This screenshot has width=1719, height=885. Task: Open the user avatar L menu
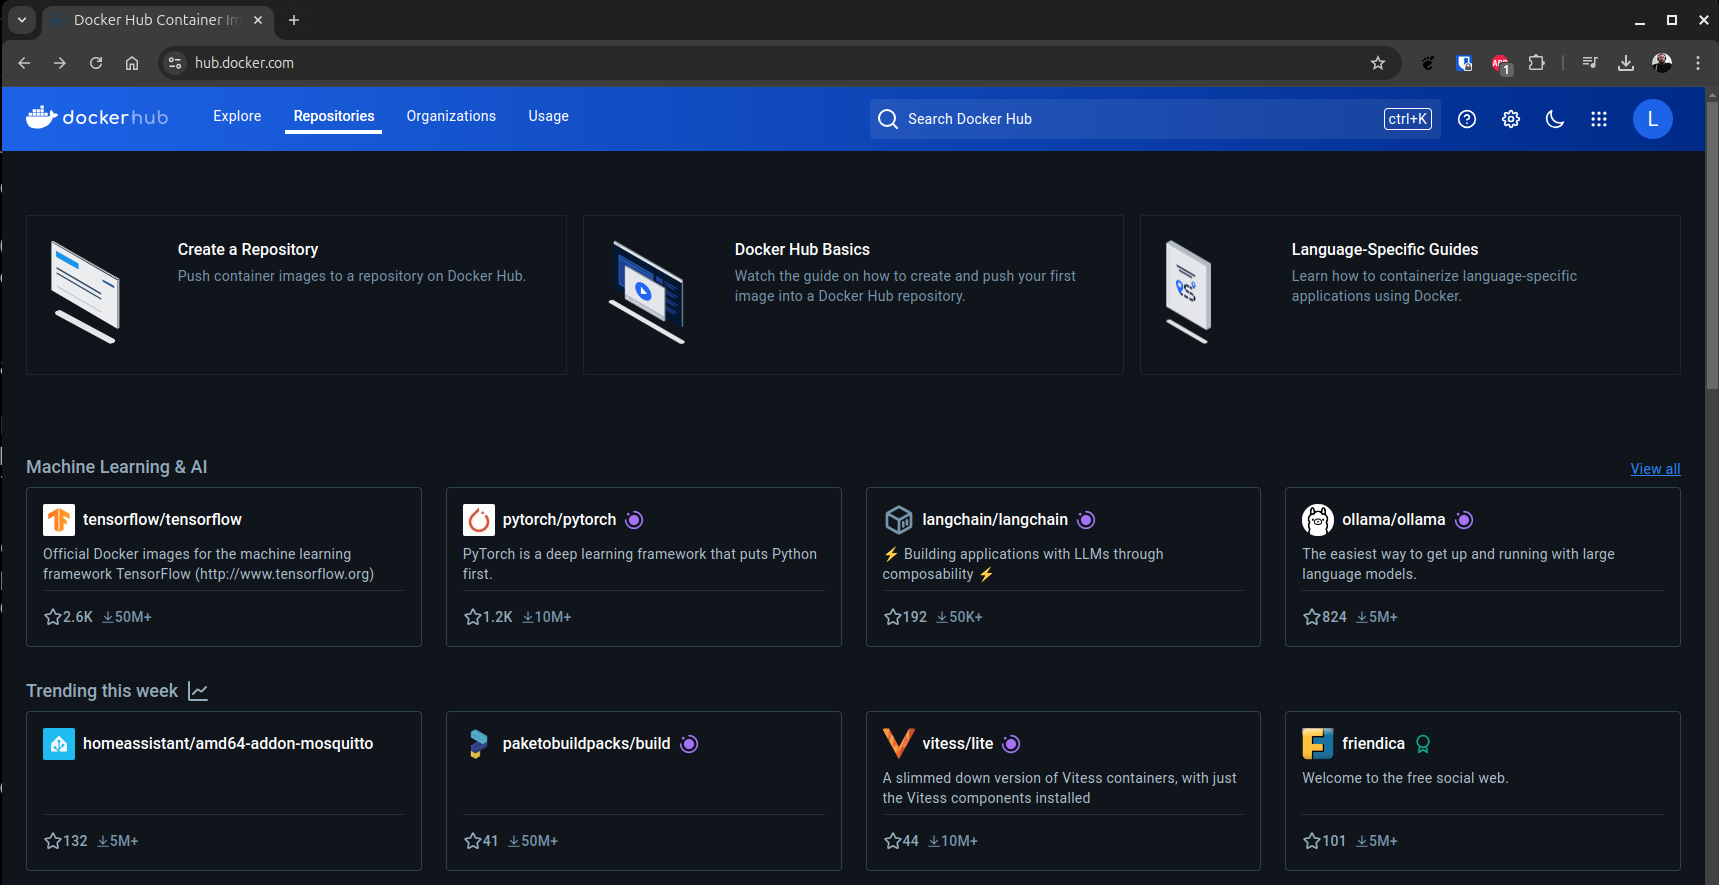[x=1653, y=119]
